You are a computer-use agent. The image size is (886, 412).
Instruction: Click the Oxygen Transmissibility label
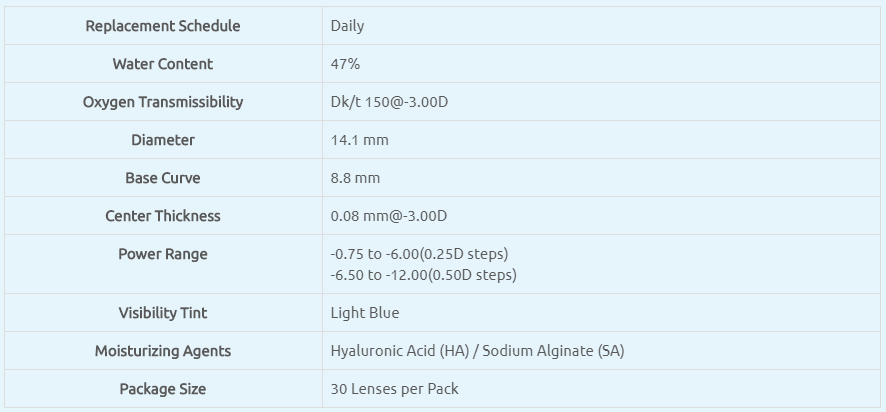click(163, 102)
